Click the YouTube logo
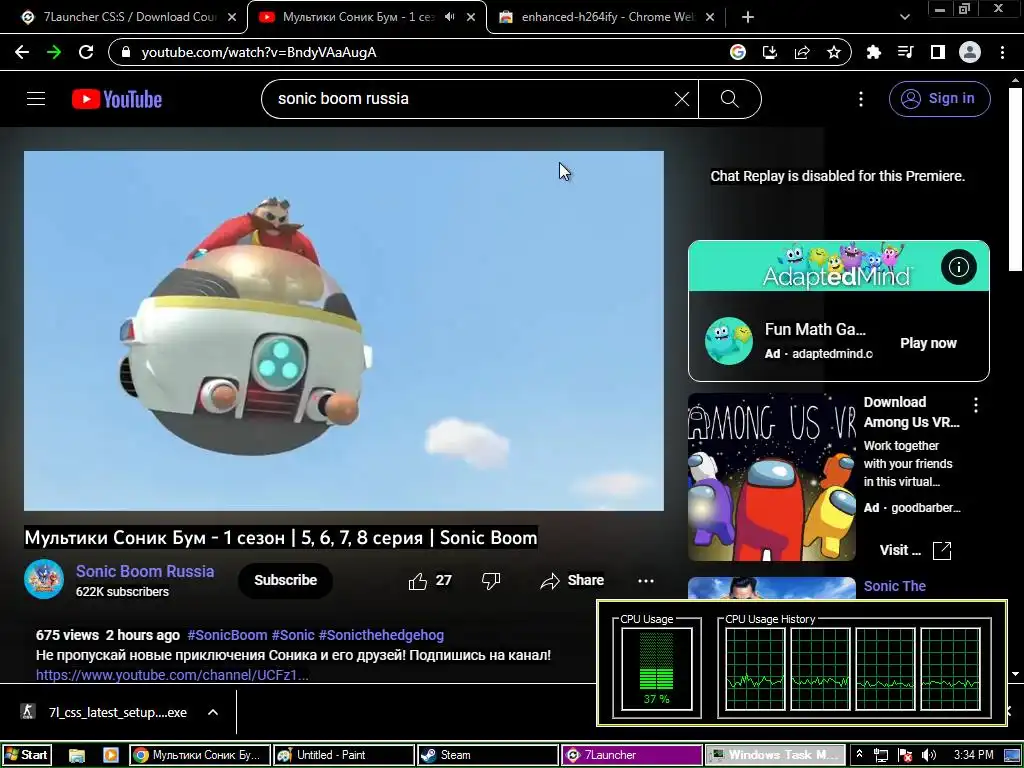1024x768 pixels. coord(117,99)
